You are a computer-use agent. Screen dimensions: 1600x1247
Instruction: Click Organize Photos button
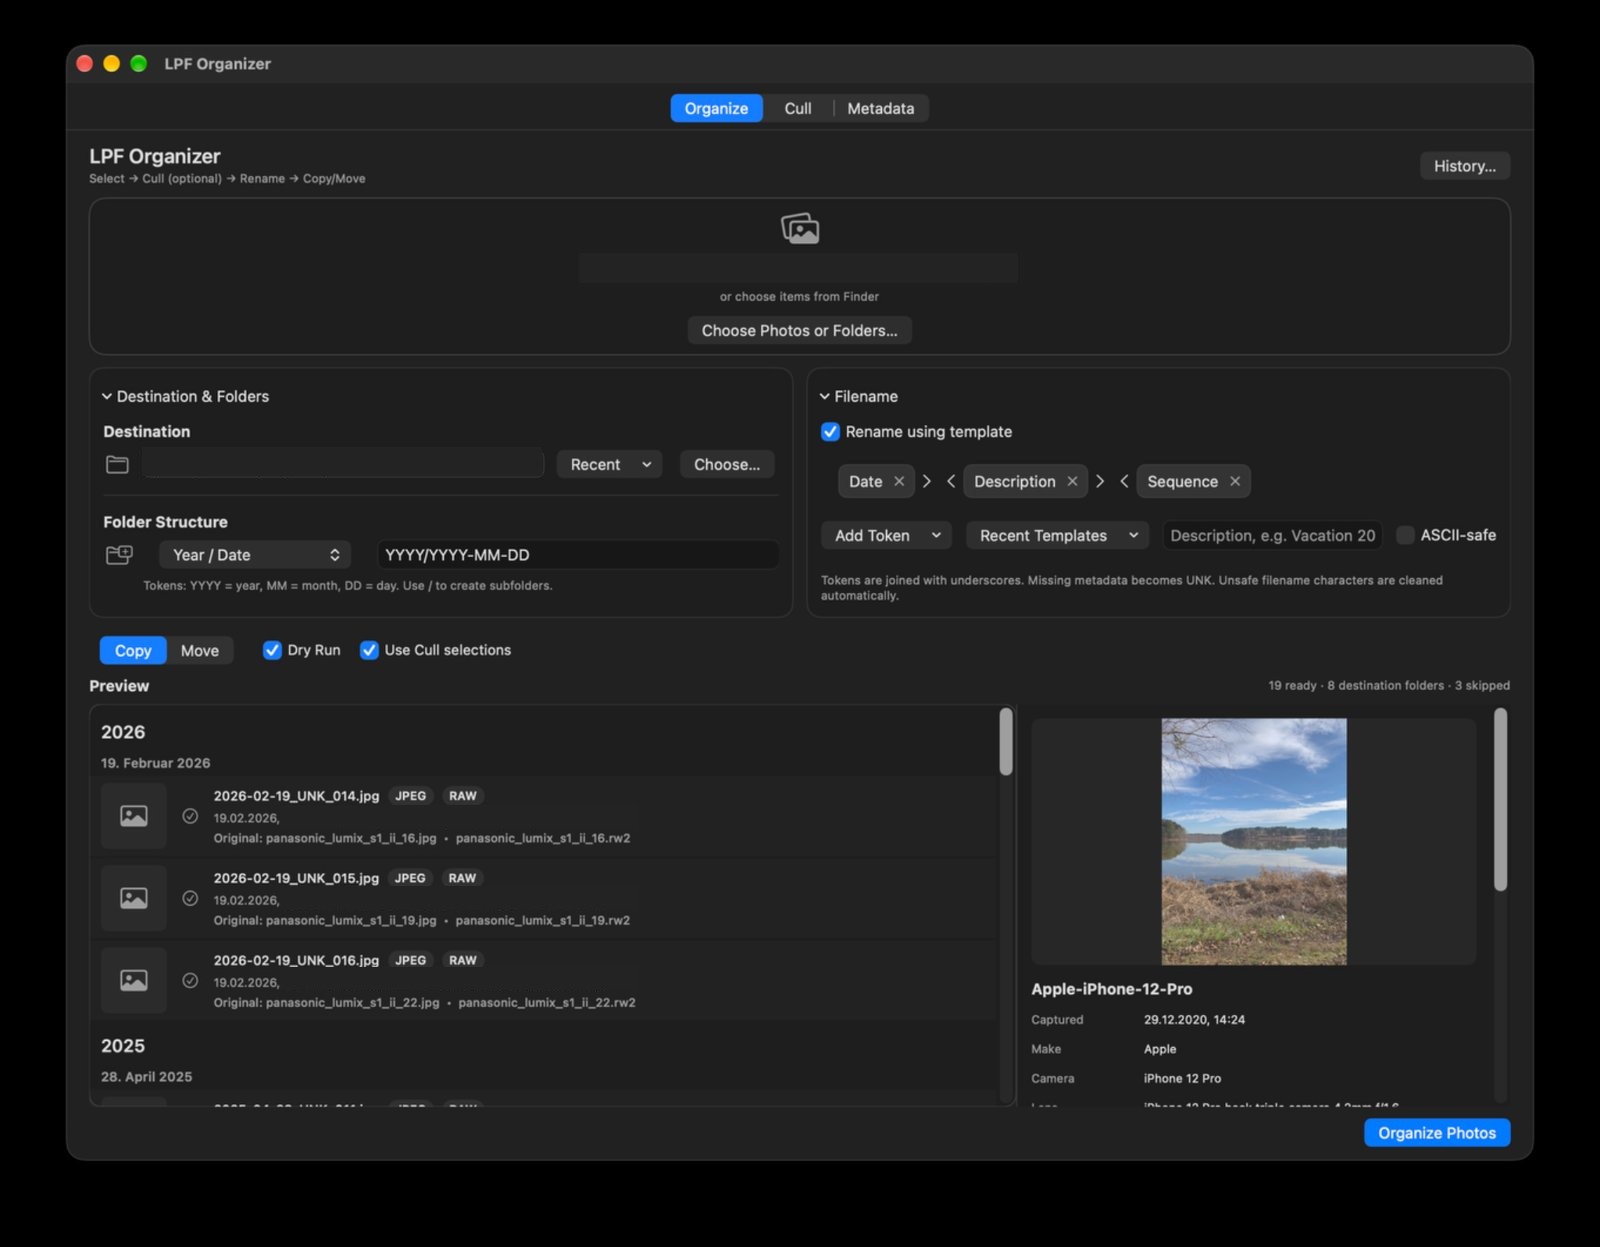(x=1437, y=1133)
